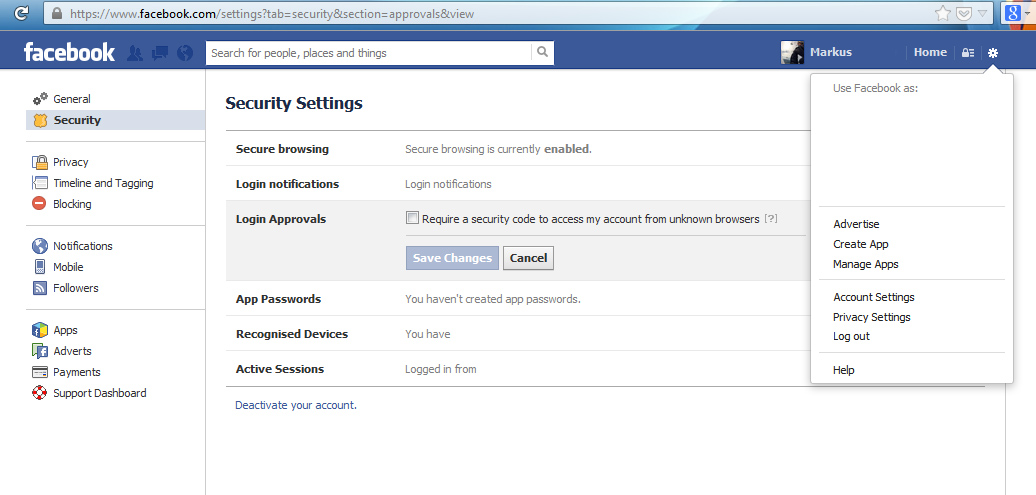Open the messages icon
The image size is (1036, 495).
(x=160, y=53)
